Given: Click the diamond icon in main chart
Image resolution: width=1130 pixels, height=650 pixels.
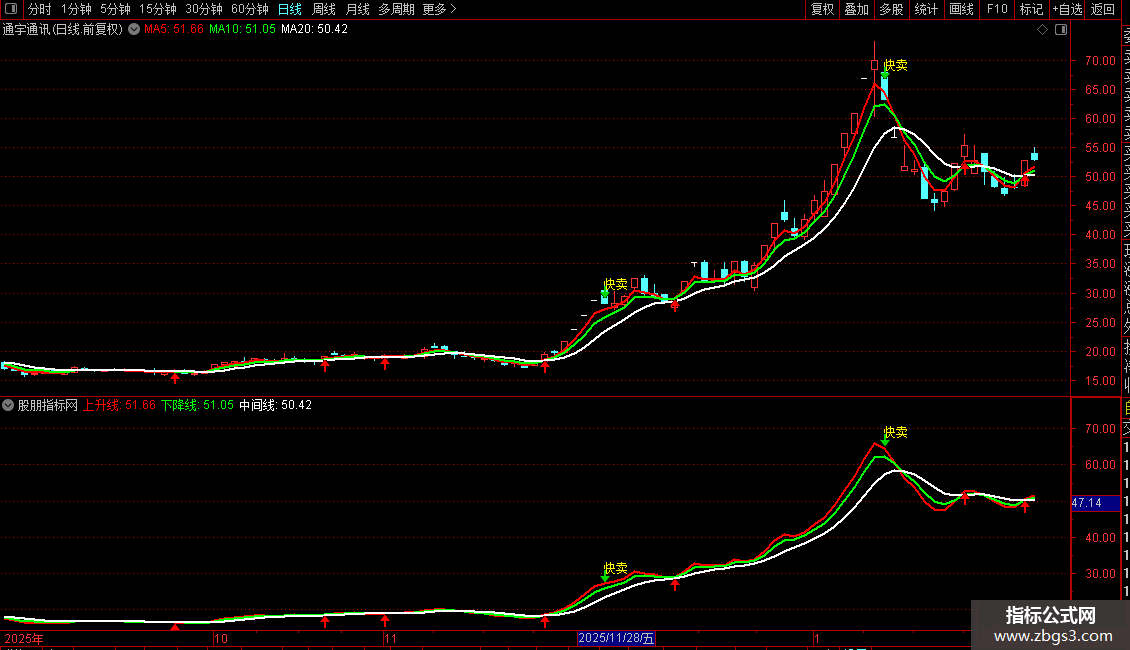Looking at the screenshot, I should 1042,30.
